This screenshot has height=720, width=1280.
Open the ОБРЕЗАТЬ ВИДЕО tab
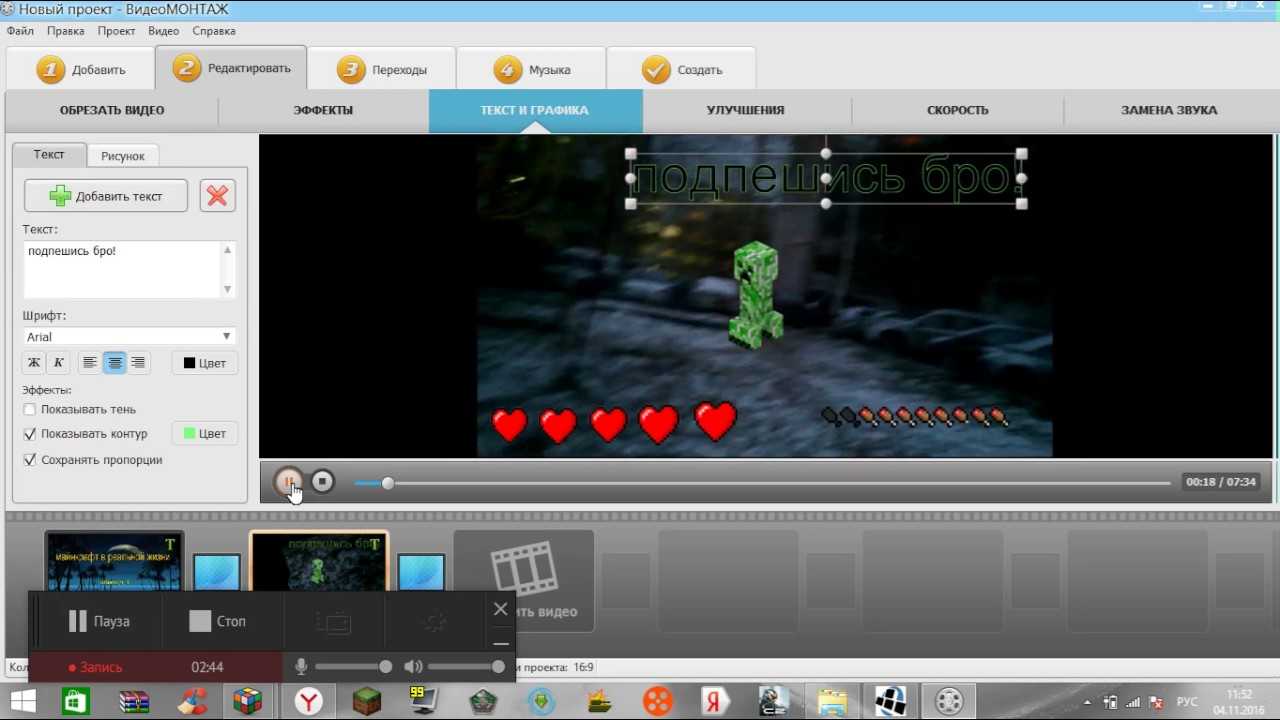click(112, 110)
